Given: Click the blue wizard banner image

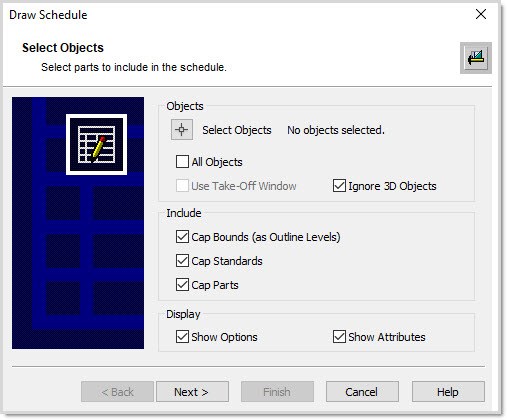Looking at the screenshot, I should (x=78, y=223).
